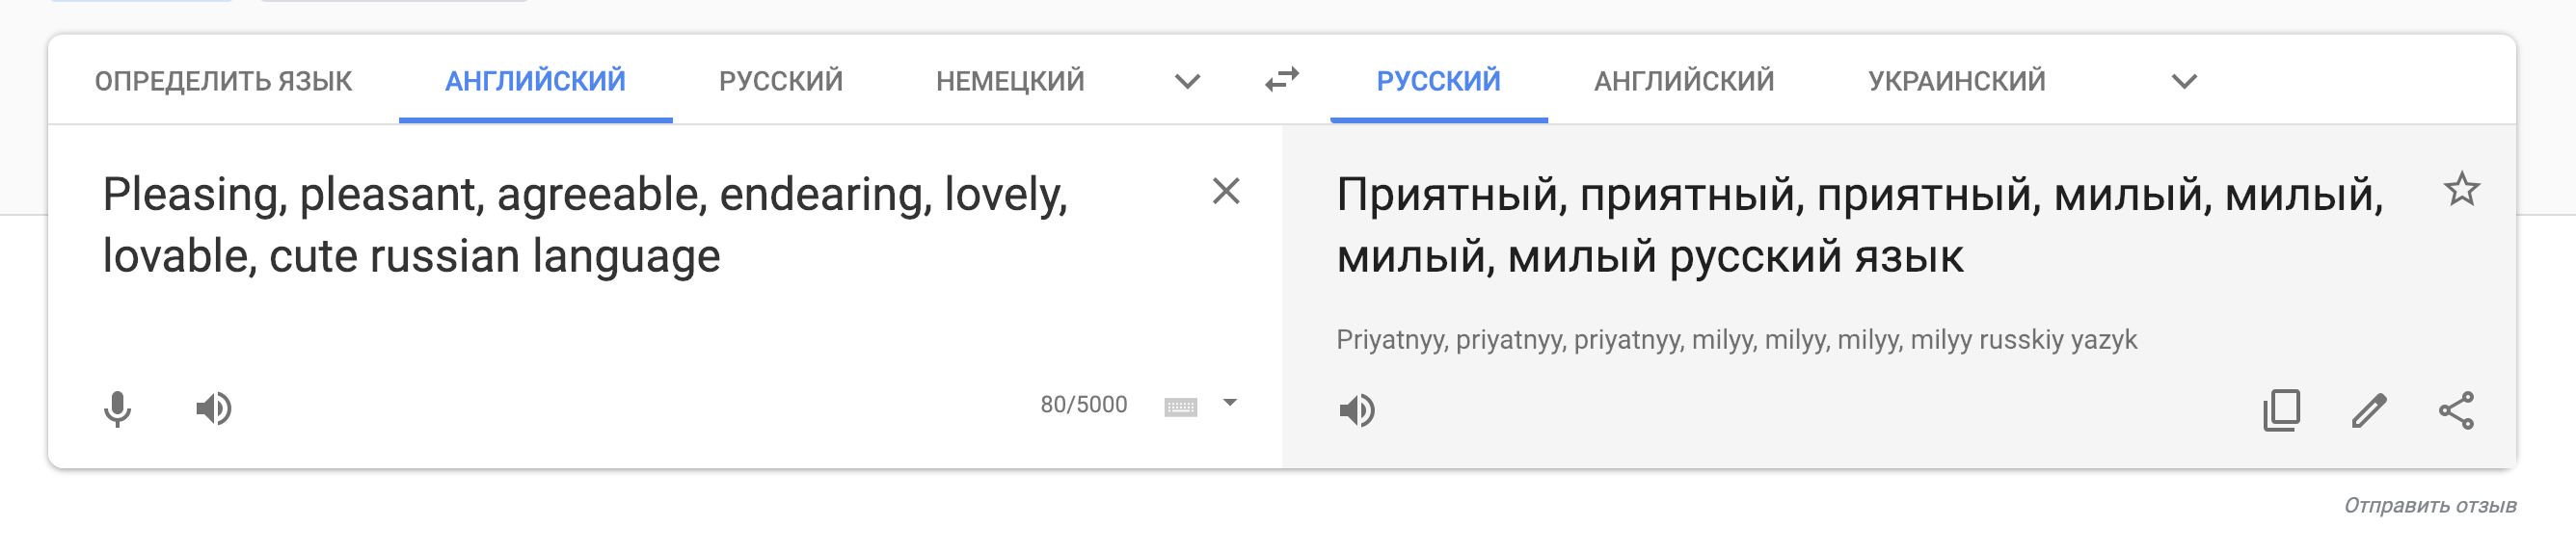Click the Отправить отзыв feedback link
This screenshot has height=553, width=2576.
point(2429,506)
